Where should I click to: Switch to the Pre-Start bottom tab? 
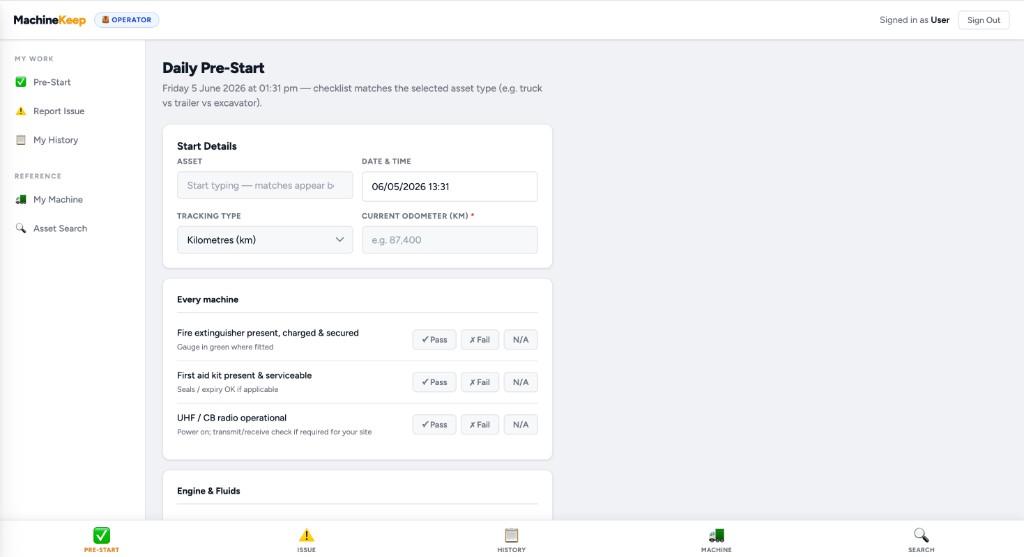click(101, 539)
